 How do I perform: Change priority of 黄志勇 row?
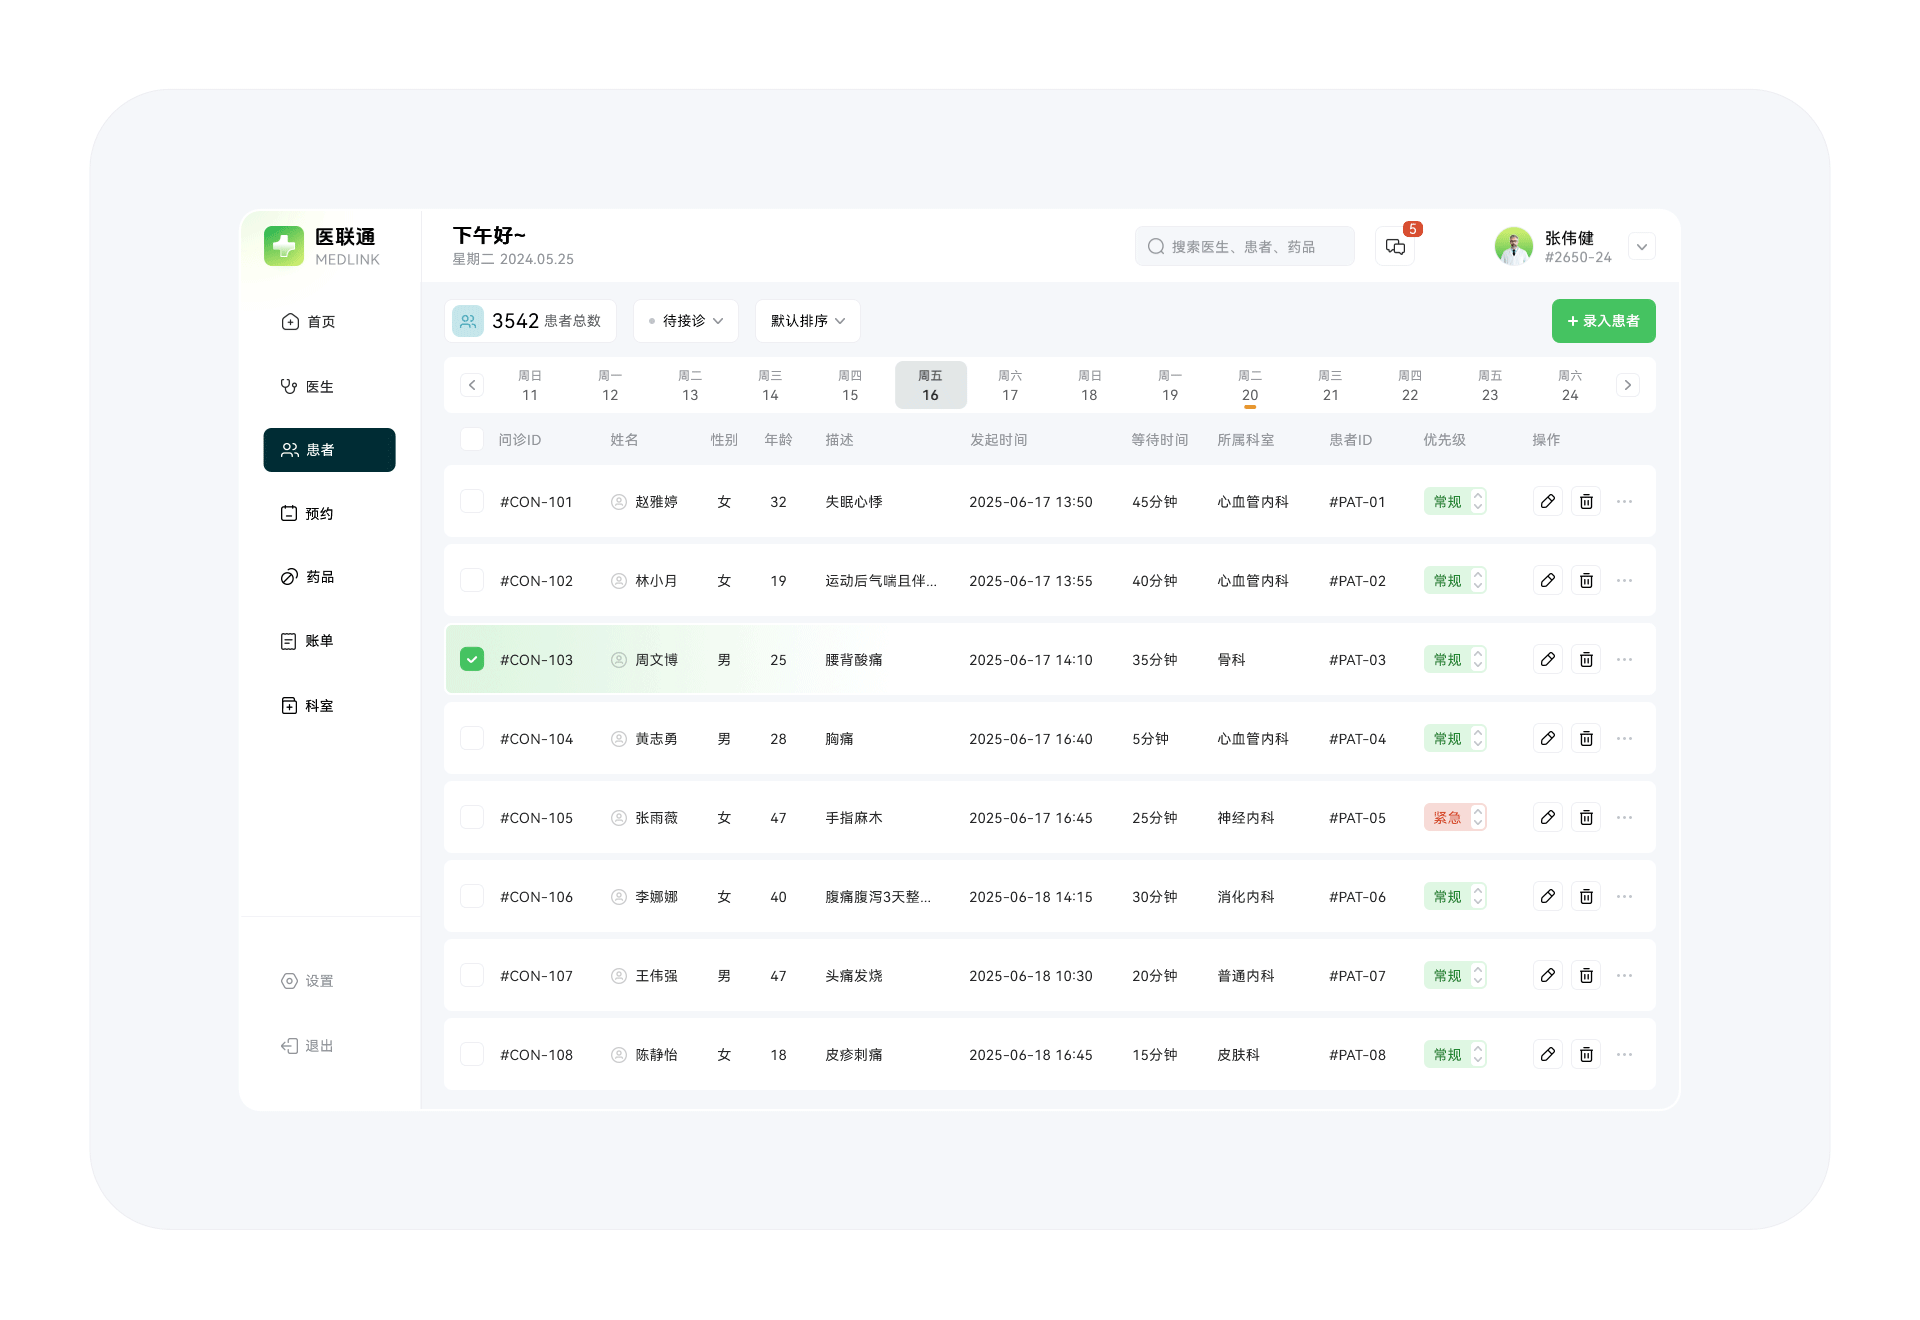click(x=1455, y=738)
